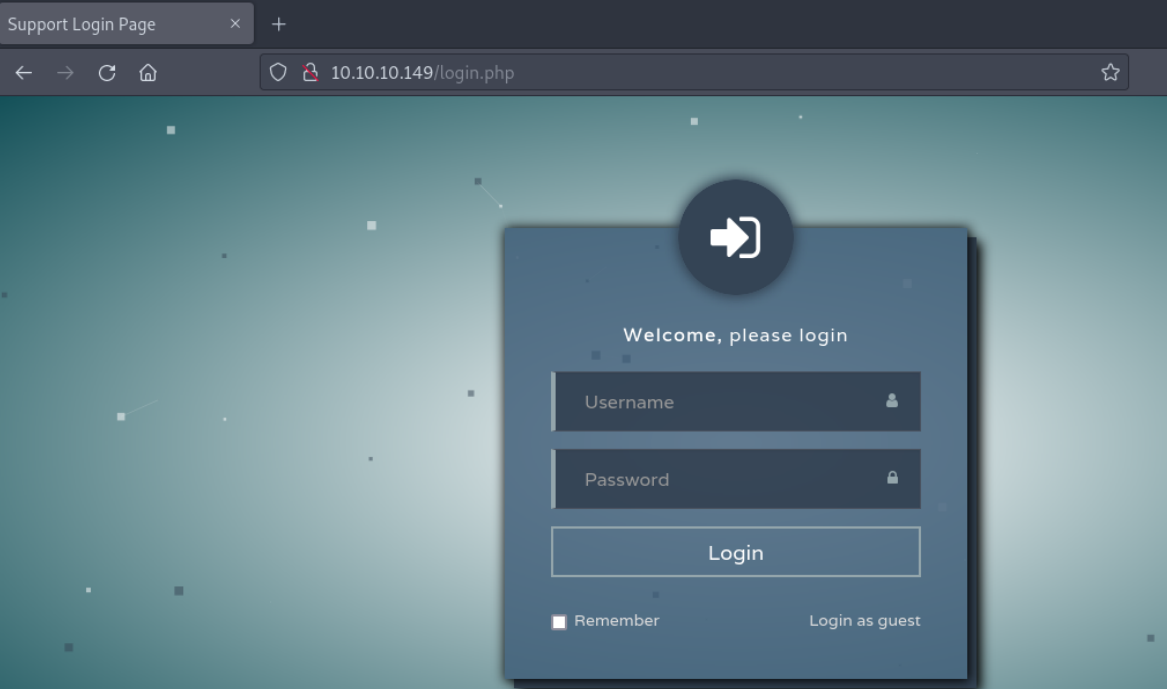Click the lock icon in Password field
1167x689 pixels.
pos(892,478)
